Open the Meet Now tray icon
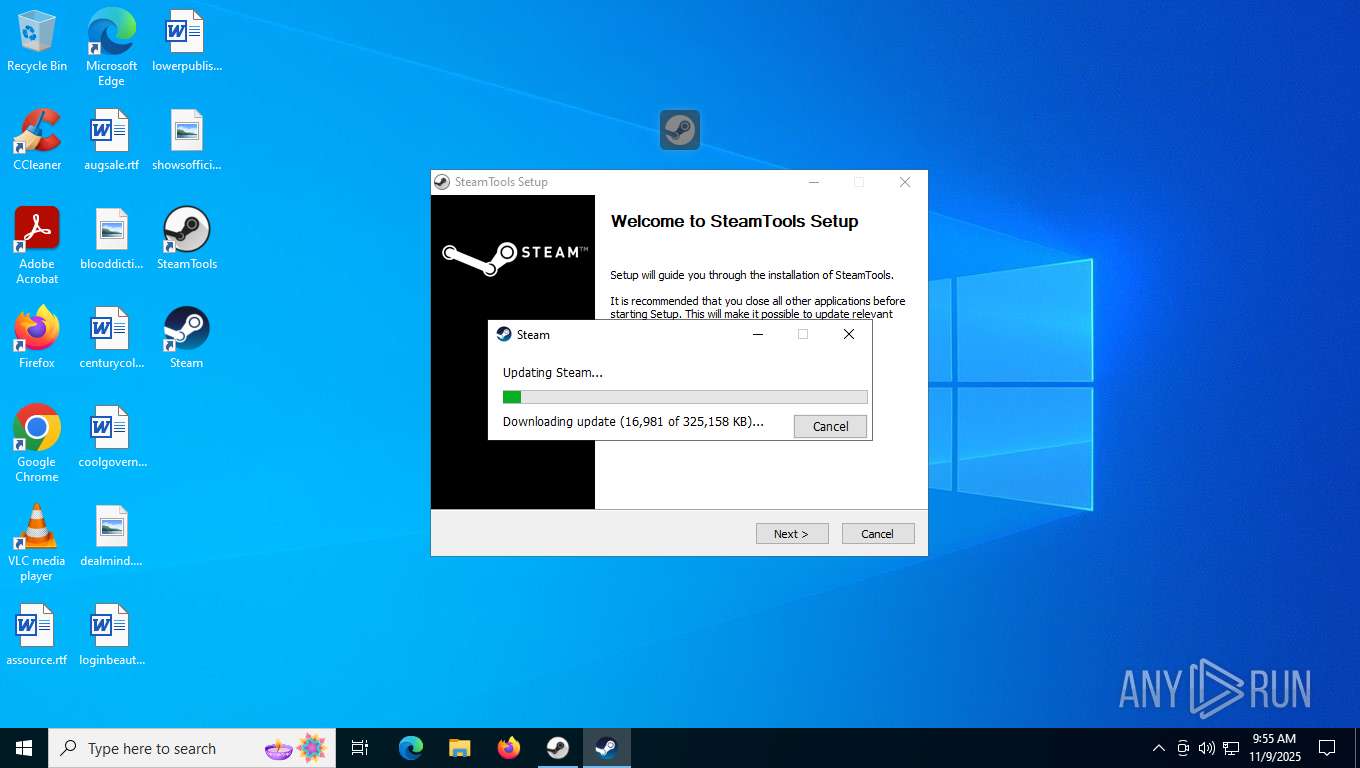Image resolution: width=1360 pixels, height=768 pixels. coord(1183,748)
